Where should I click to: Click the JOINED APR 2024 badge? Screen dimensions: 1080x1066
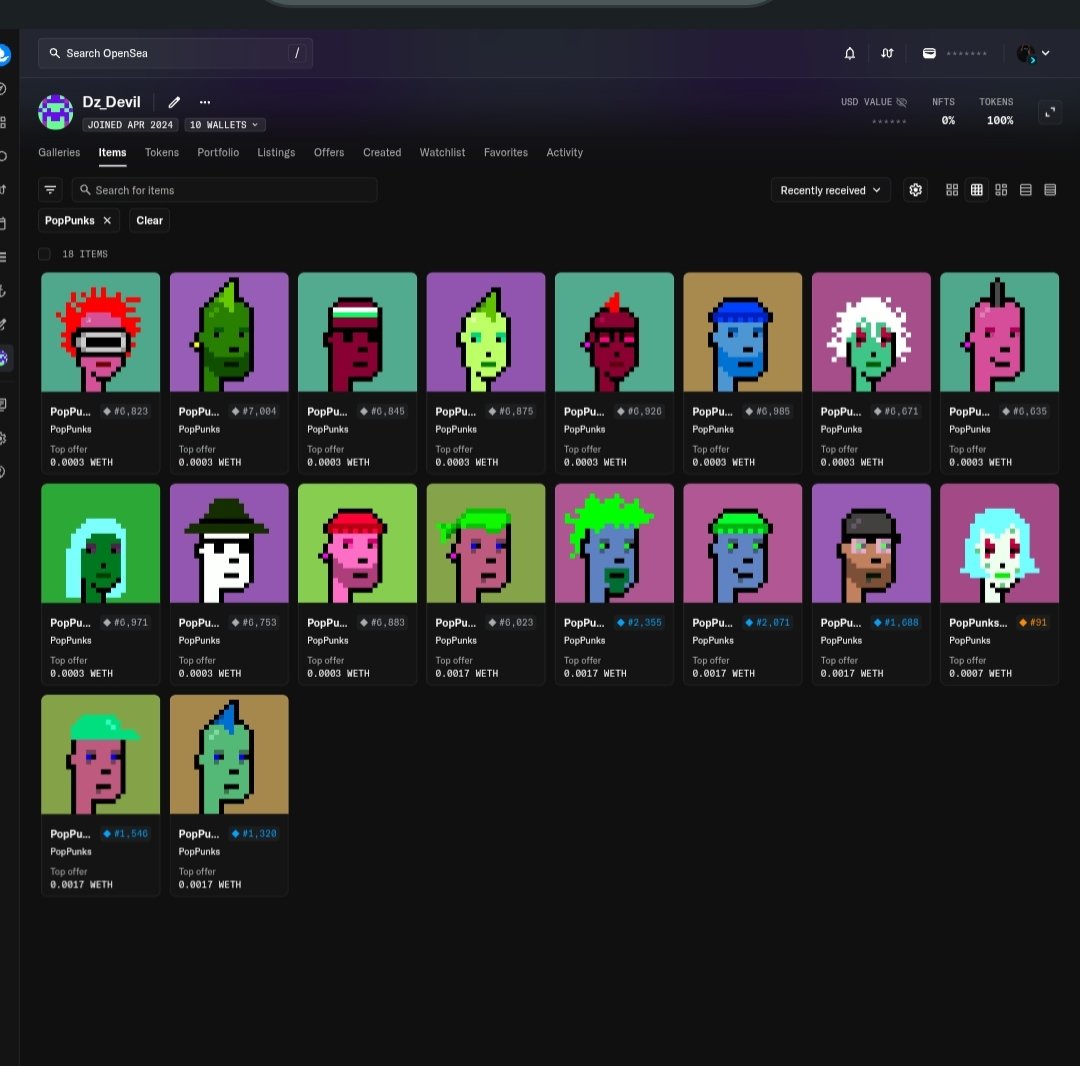(130, 125)
